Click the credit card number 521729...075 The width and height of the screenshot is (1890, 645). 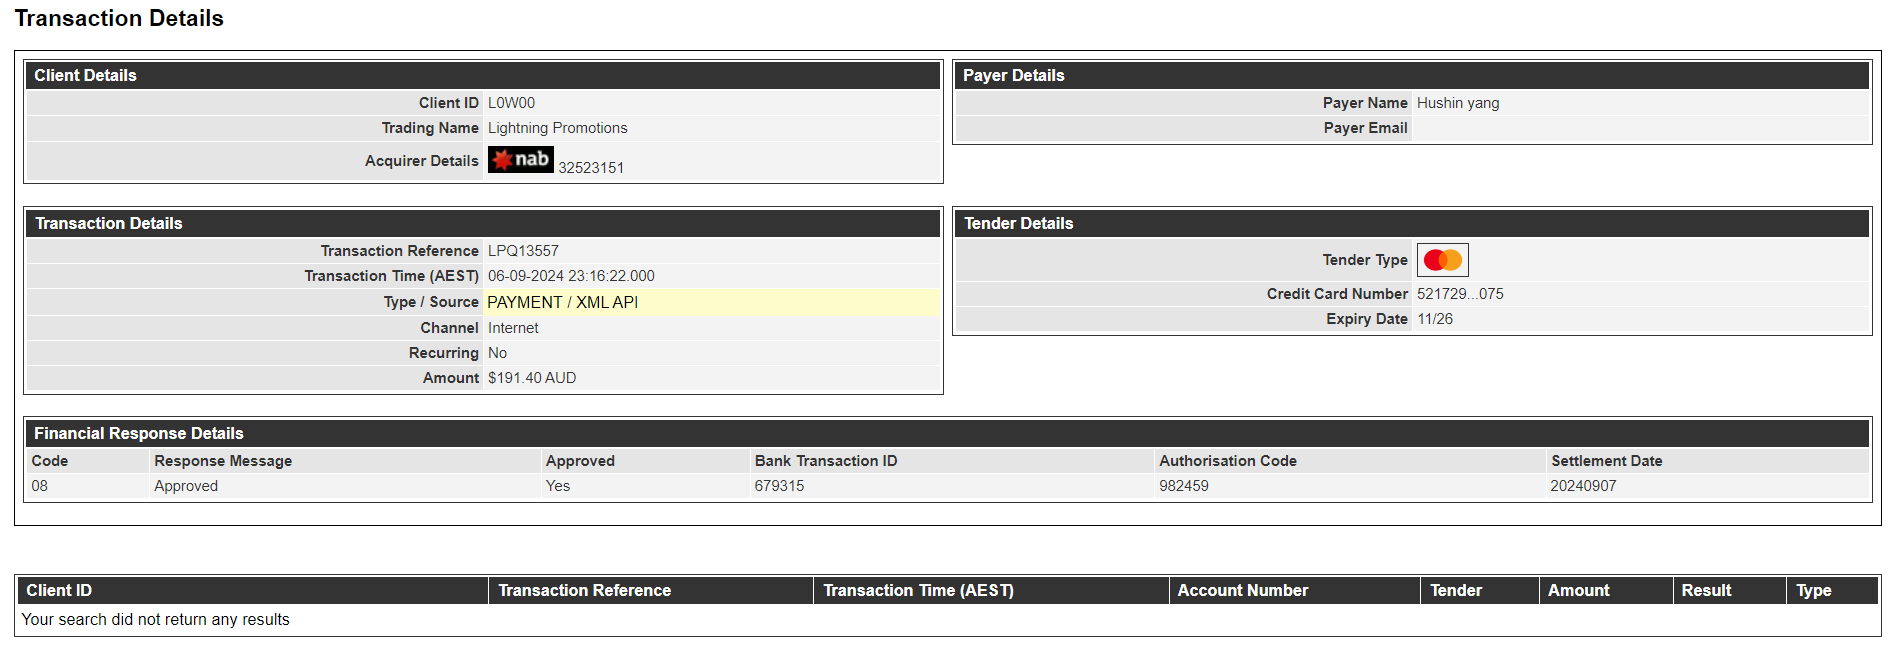tap(1460, 294)
